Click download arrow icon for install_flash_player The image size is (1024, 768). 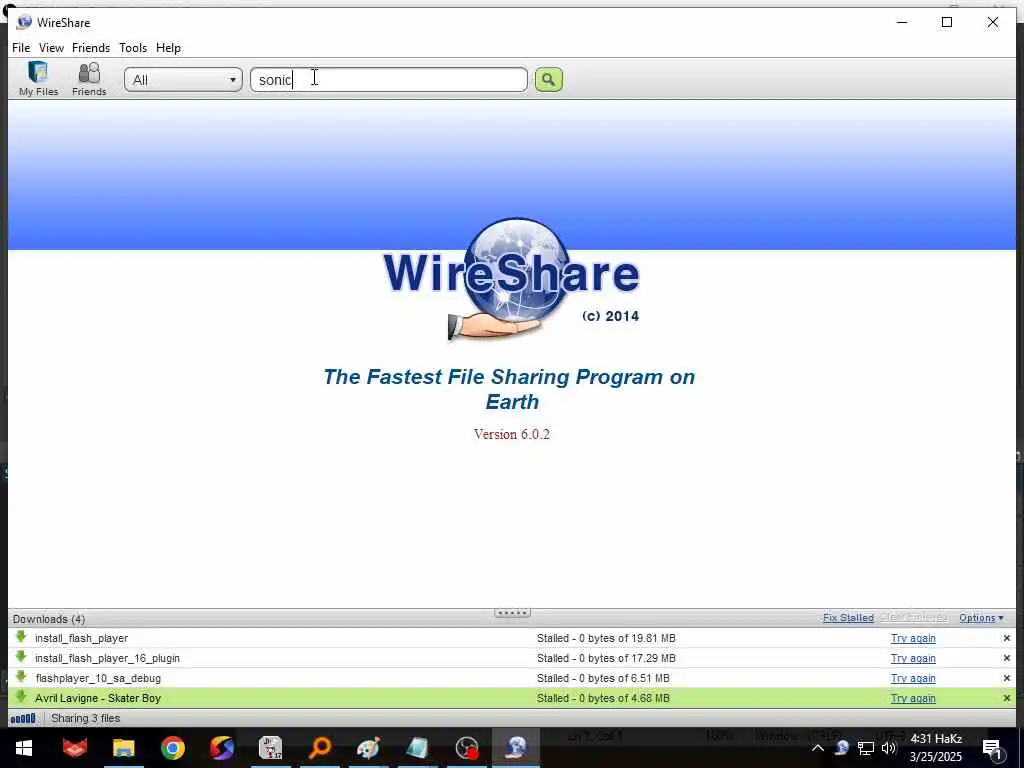pyautogui.click(x=21, y=637)
